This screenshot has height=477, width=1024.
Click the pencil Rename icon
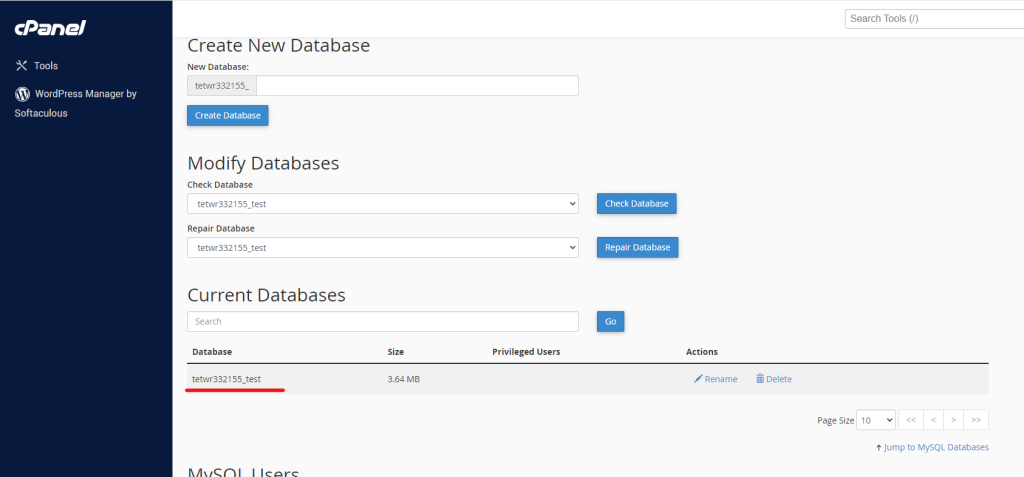698,379
